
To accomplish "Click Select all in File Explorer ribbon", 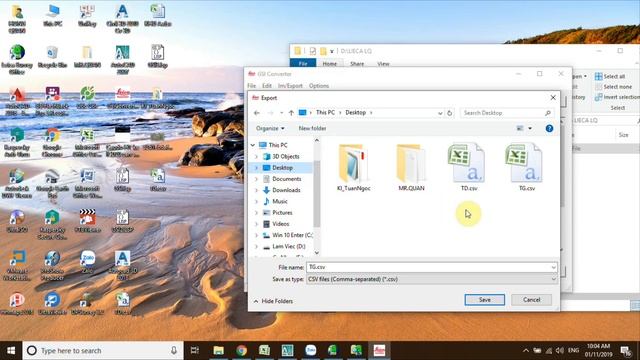I will pyautogui.click(x=610, y=76).
